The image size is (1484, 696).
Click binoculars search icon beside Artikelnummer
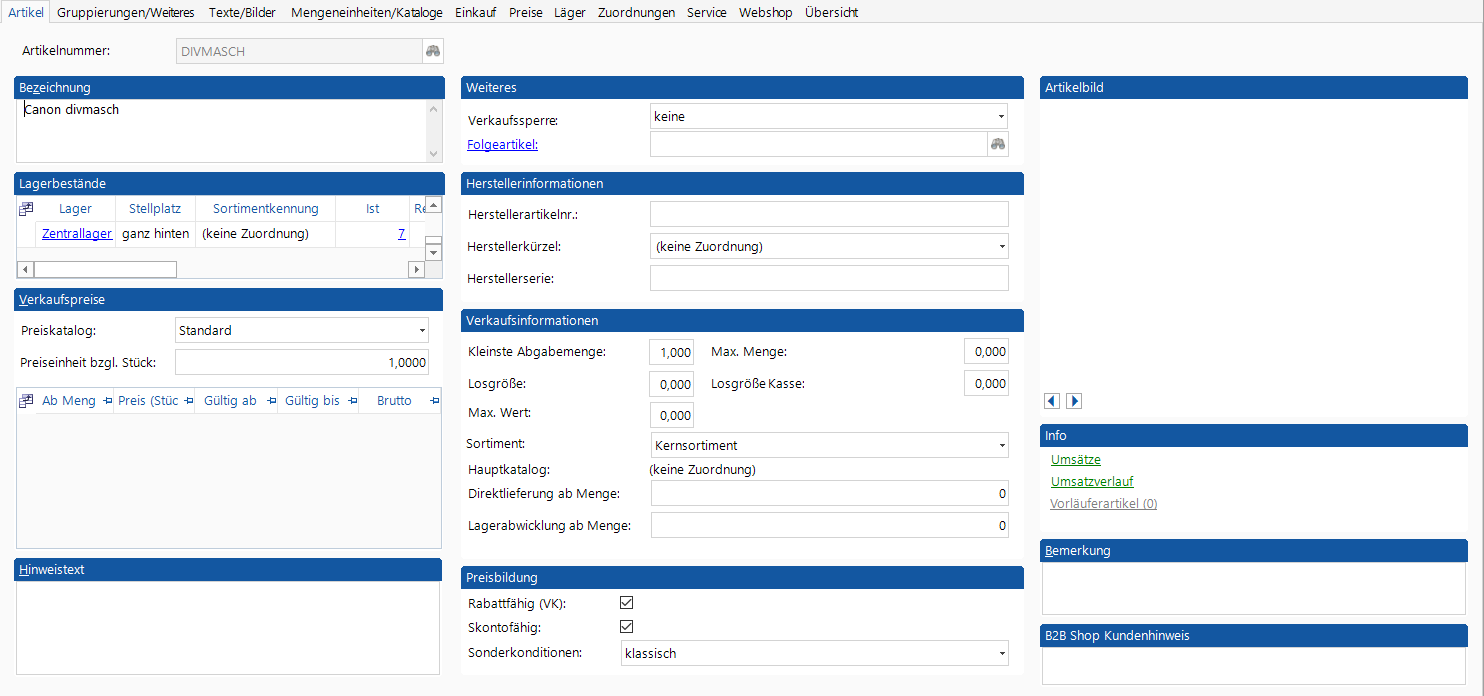coord(432,51)
